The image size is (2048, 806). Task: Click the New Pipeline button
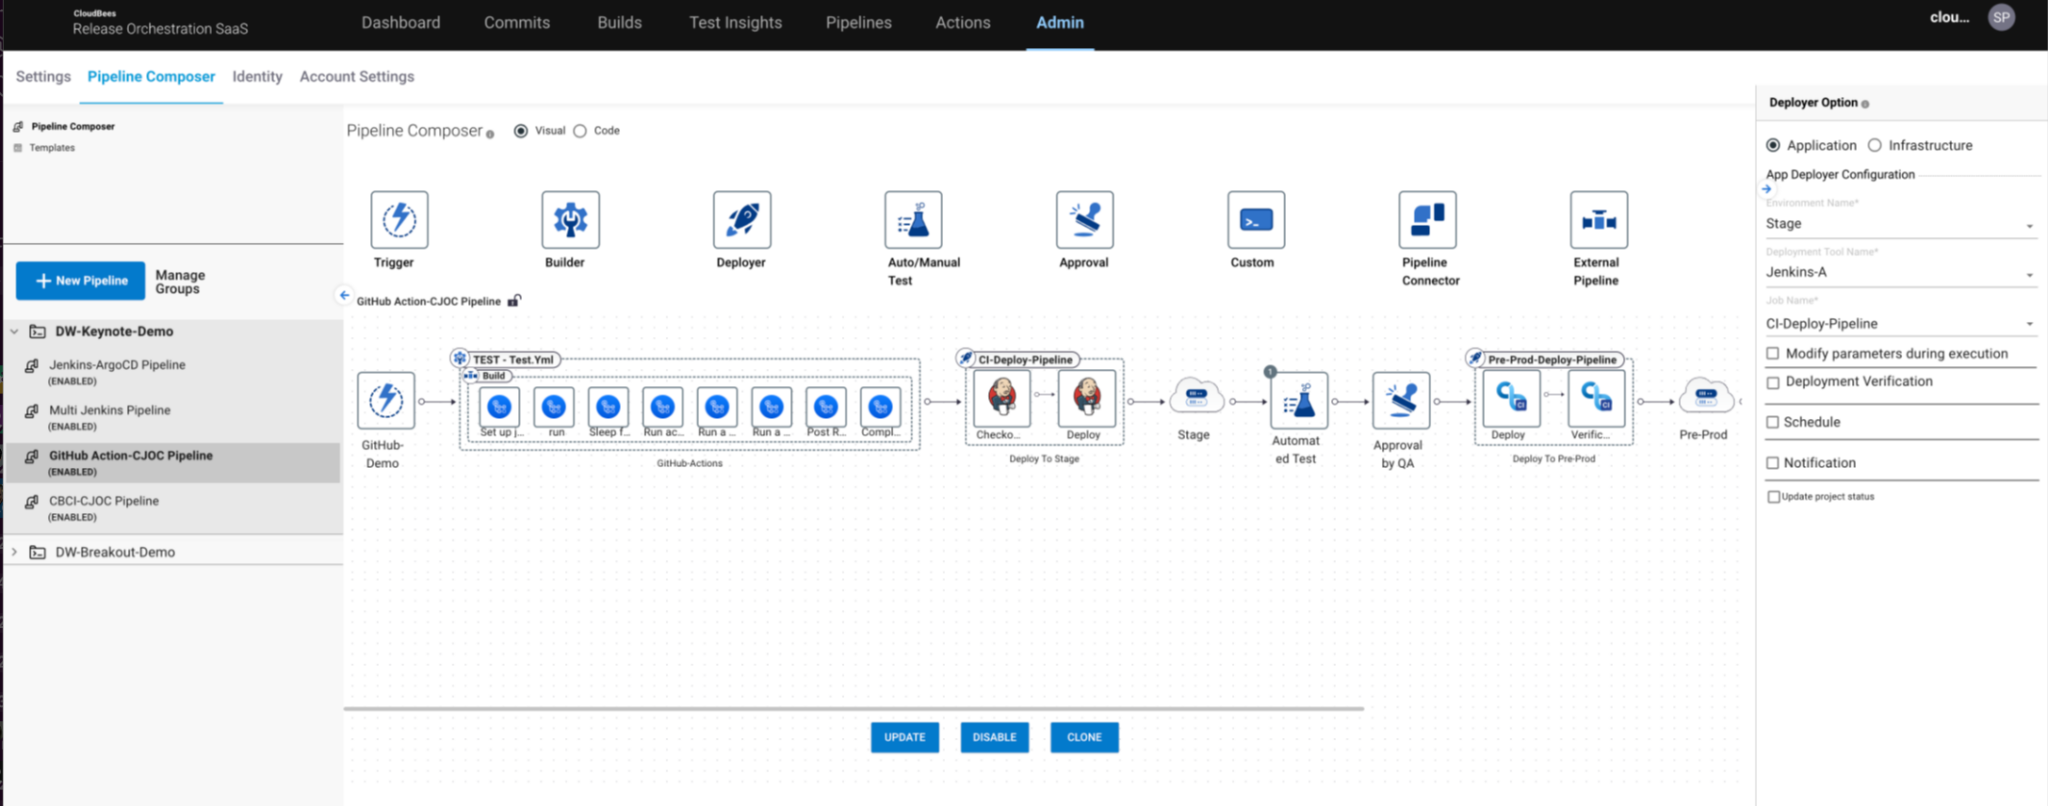point(81,281)
